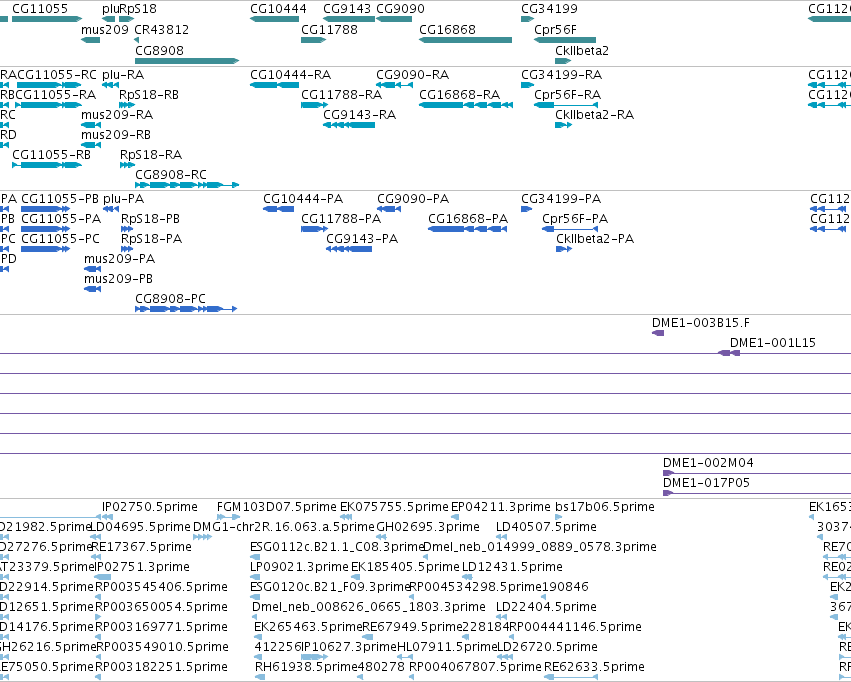This screenshot has width=851, height=682.
Task: Click the CR43812 gene label
Action: (162, 29)
